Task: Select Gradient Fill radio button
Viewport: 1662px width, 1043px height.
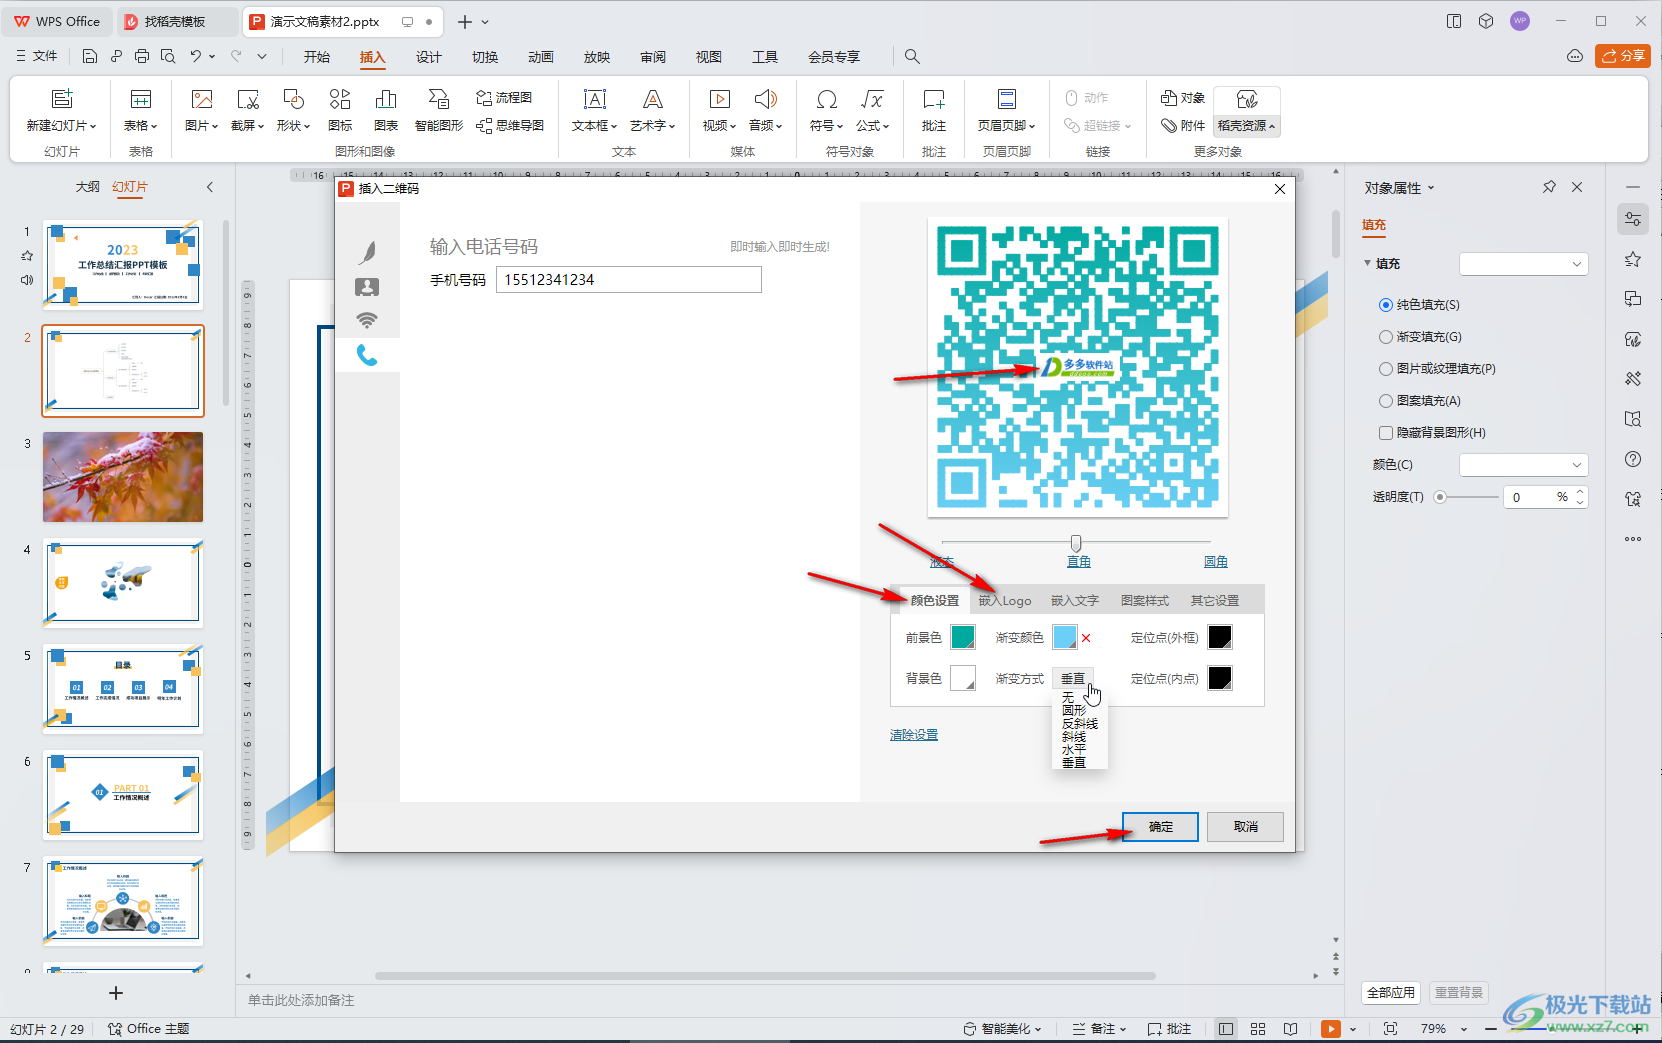Action: pos(1386,337)
